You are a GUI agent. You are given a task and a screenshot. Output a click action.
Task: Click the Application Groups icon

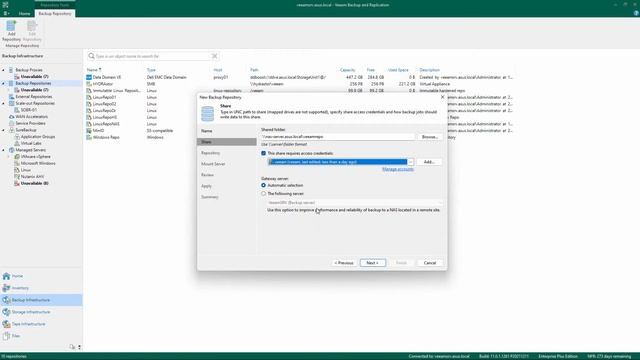(x=17, y=137)
